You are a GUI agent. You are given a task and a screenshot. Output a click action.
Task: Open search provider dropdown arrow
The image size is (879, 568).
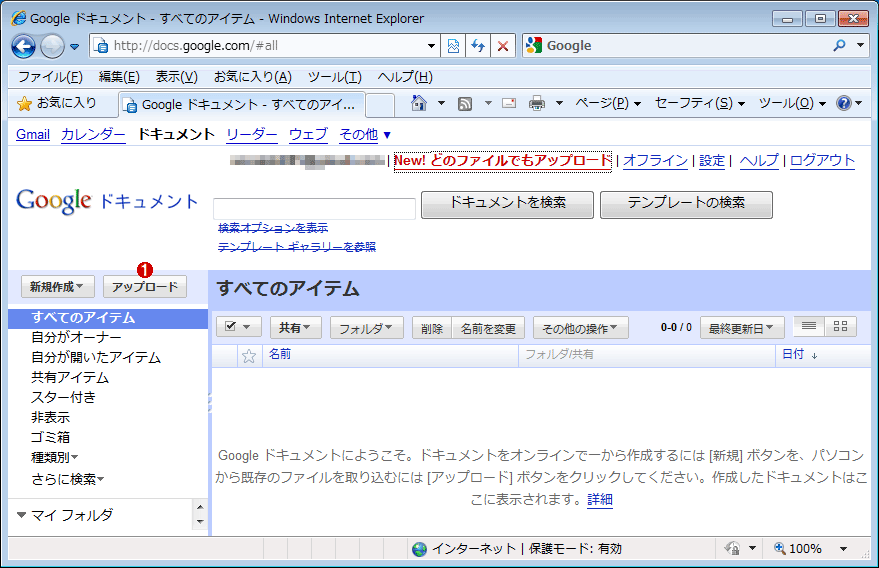point(861,45)
